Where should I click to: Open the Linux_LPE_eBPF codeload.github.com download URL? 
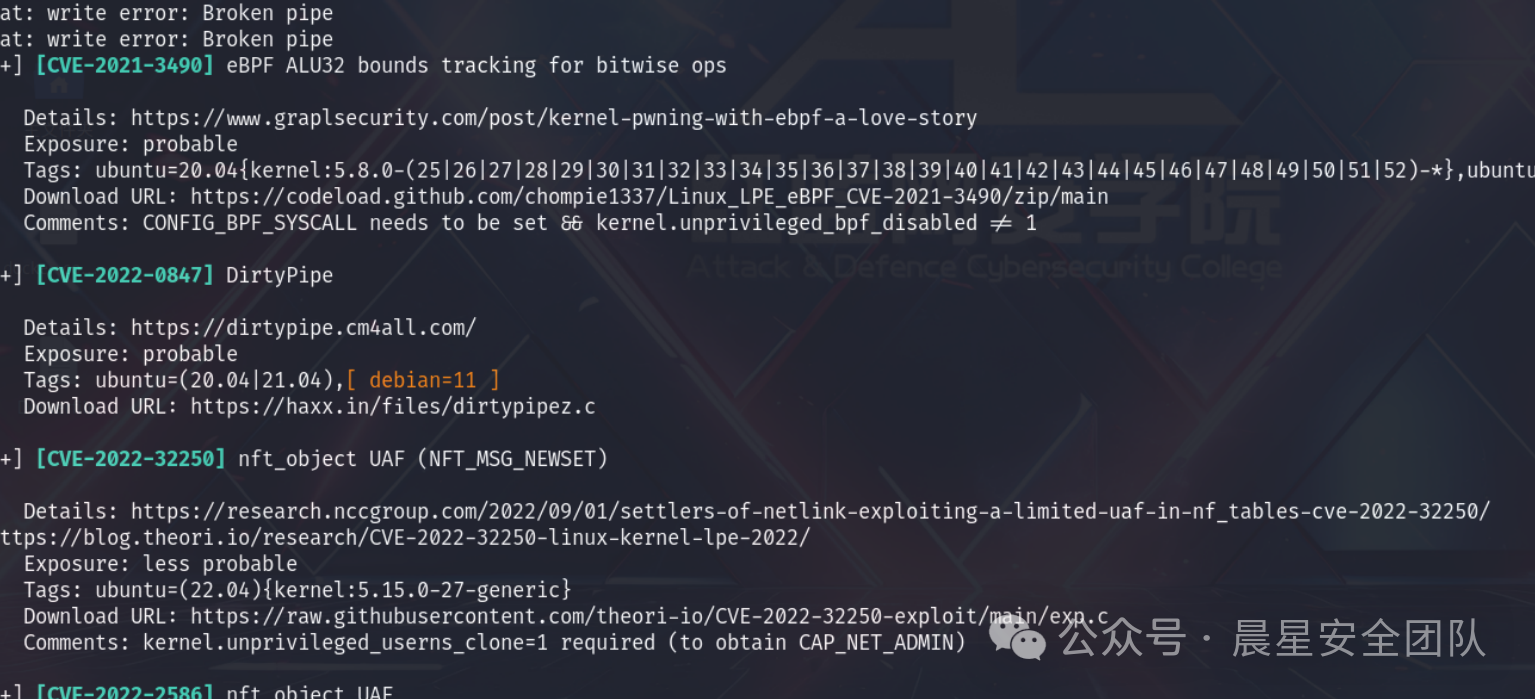click(650, 197)
